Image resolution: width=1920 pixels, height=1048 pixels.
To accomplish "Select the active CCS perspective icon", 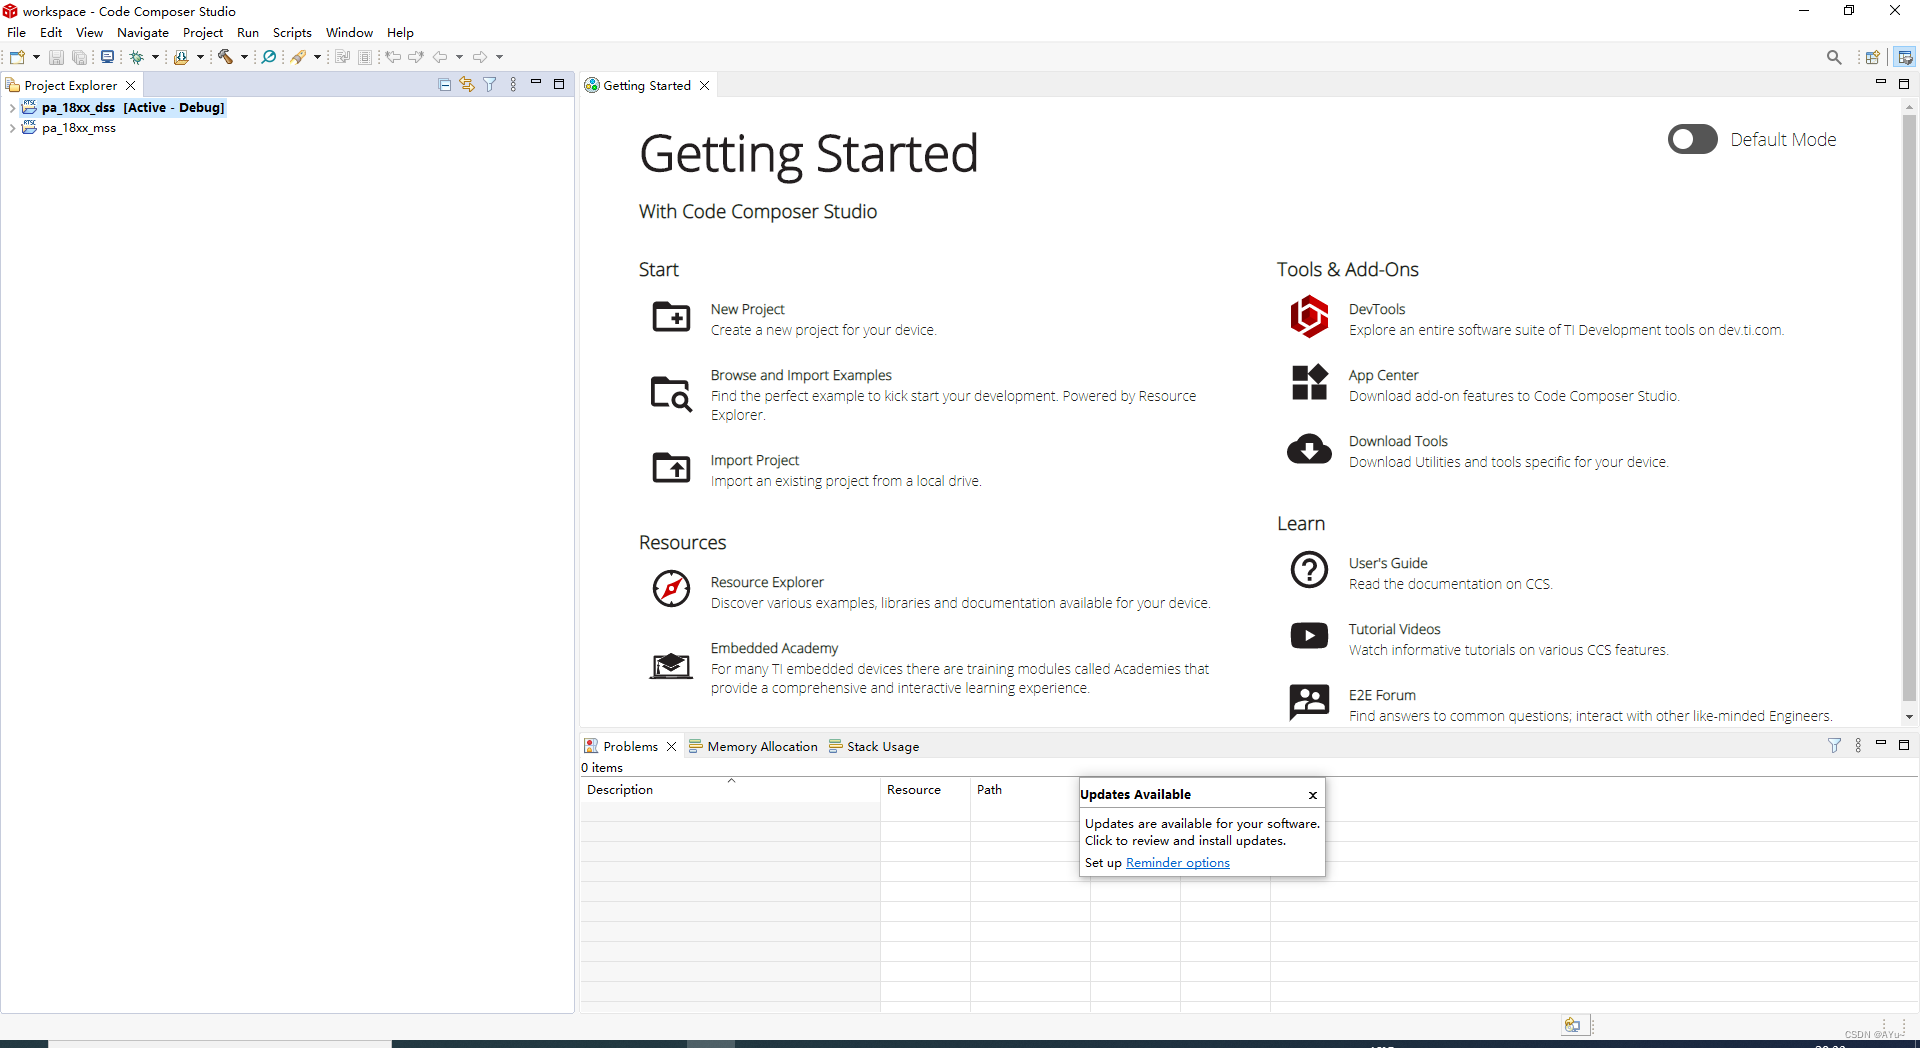I will tap(1905, 57).
